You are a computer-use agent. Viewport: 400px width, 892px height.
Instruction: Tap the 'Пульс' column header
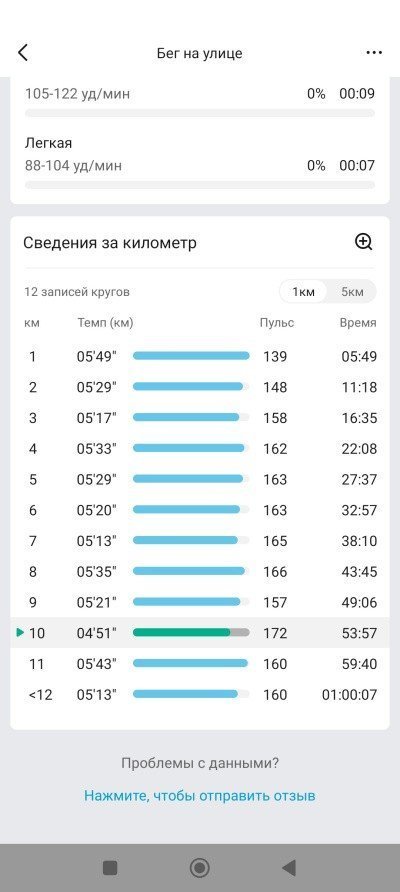pos(277,323)
